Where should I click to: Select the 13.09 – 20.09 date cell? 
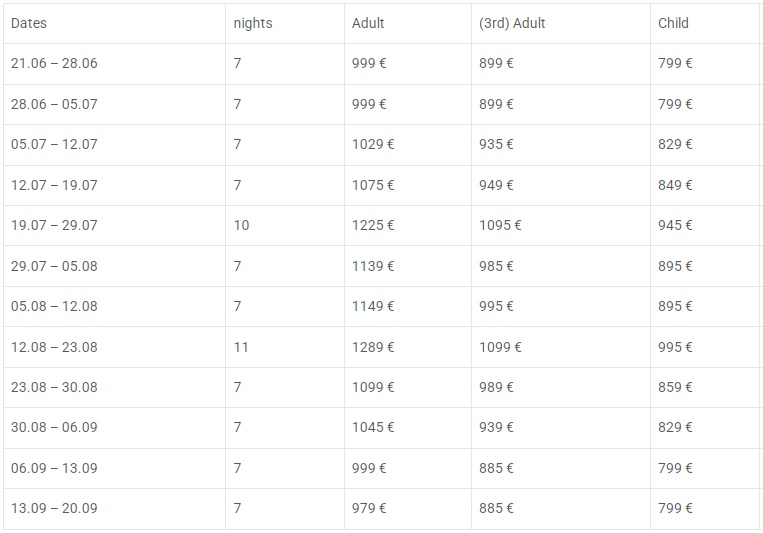[x=54, y=508]
